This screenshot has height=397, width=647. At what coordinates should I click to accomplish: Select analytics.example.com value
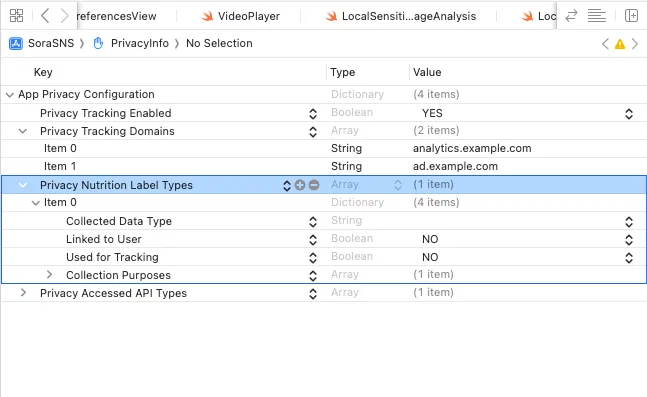coord(472,149)
